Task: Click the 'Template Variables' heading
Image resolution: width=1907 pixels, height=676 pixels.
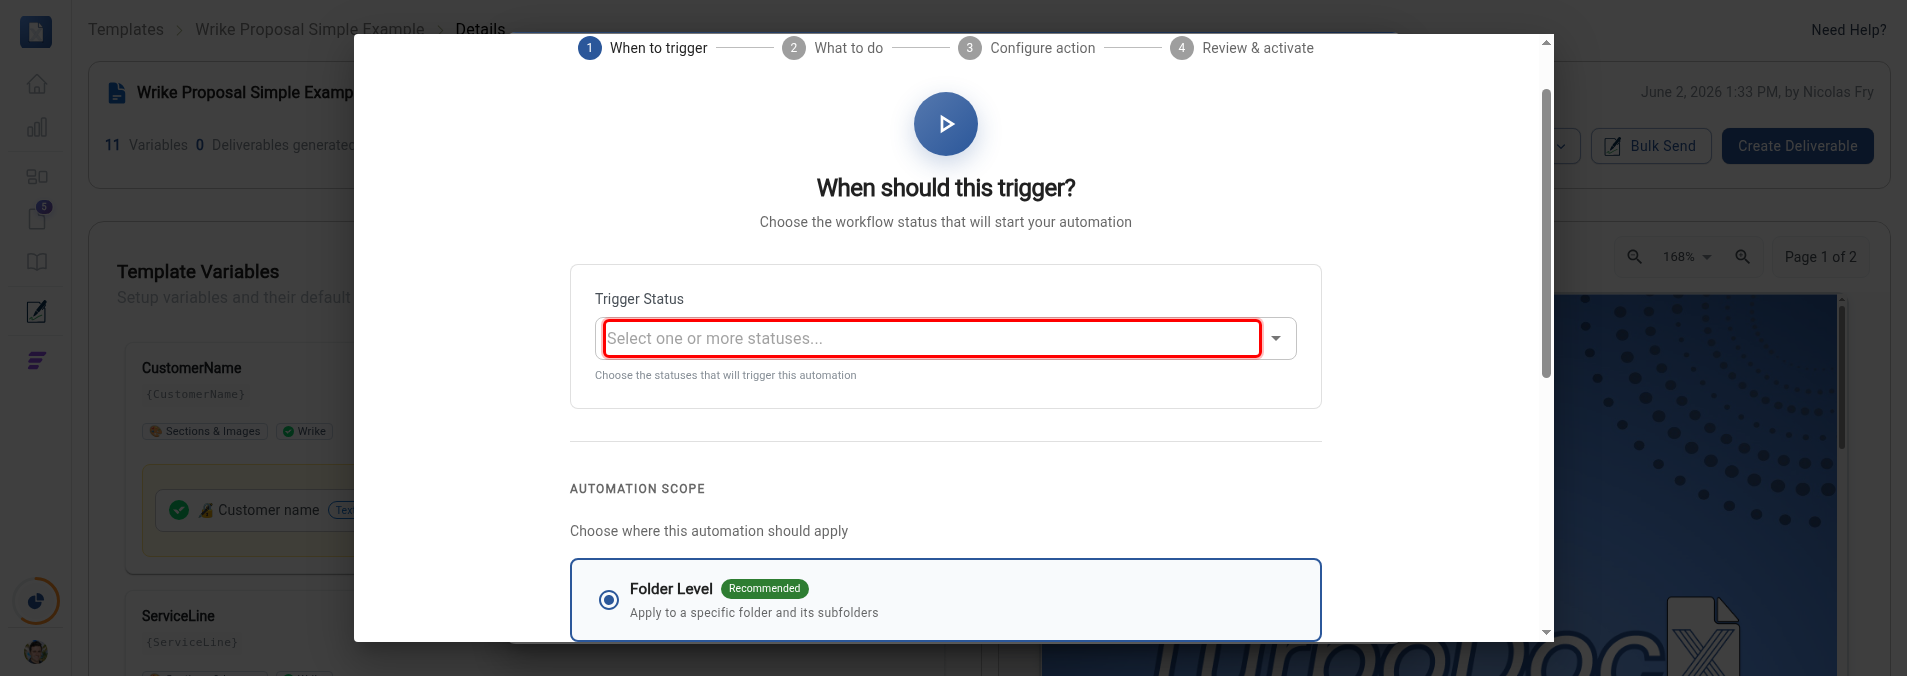Action: [x=198, y=272]
